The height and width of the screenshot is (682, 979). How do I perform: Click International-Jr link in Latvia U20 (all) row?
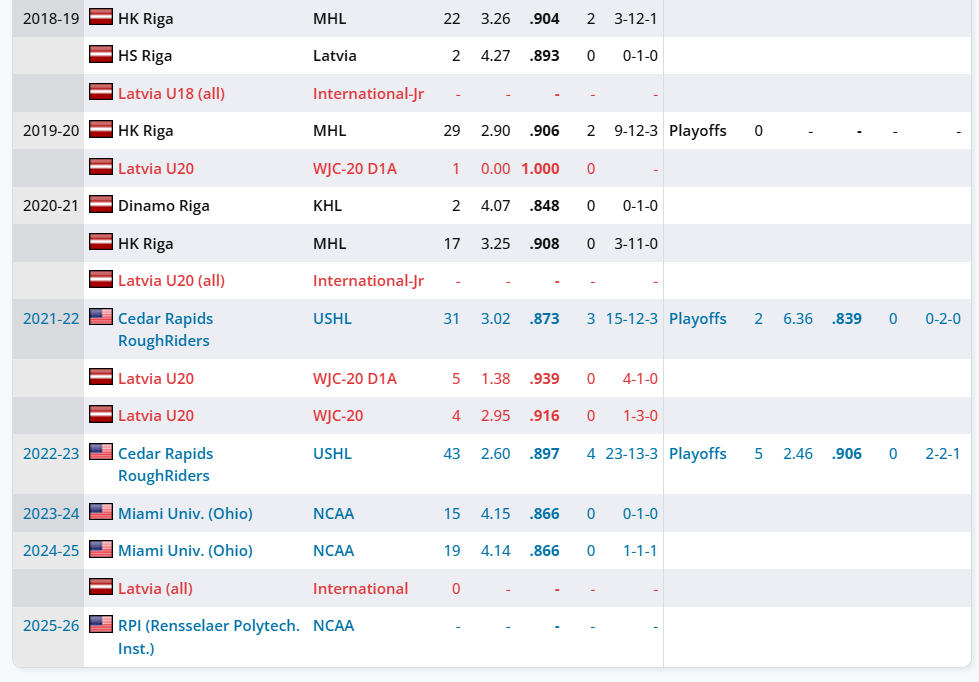point(368,280)
